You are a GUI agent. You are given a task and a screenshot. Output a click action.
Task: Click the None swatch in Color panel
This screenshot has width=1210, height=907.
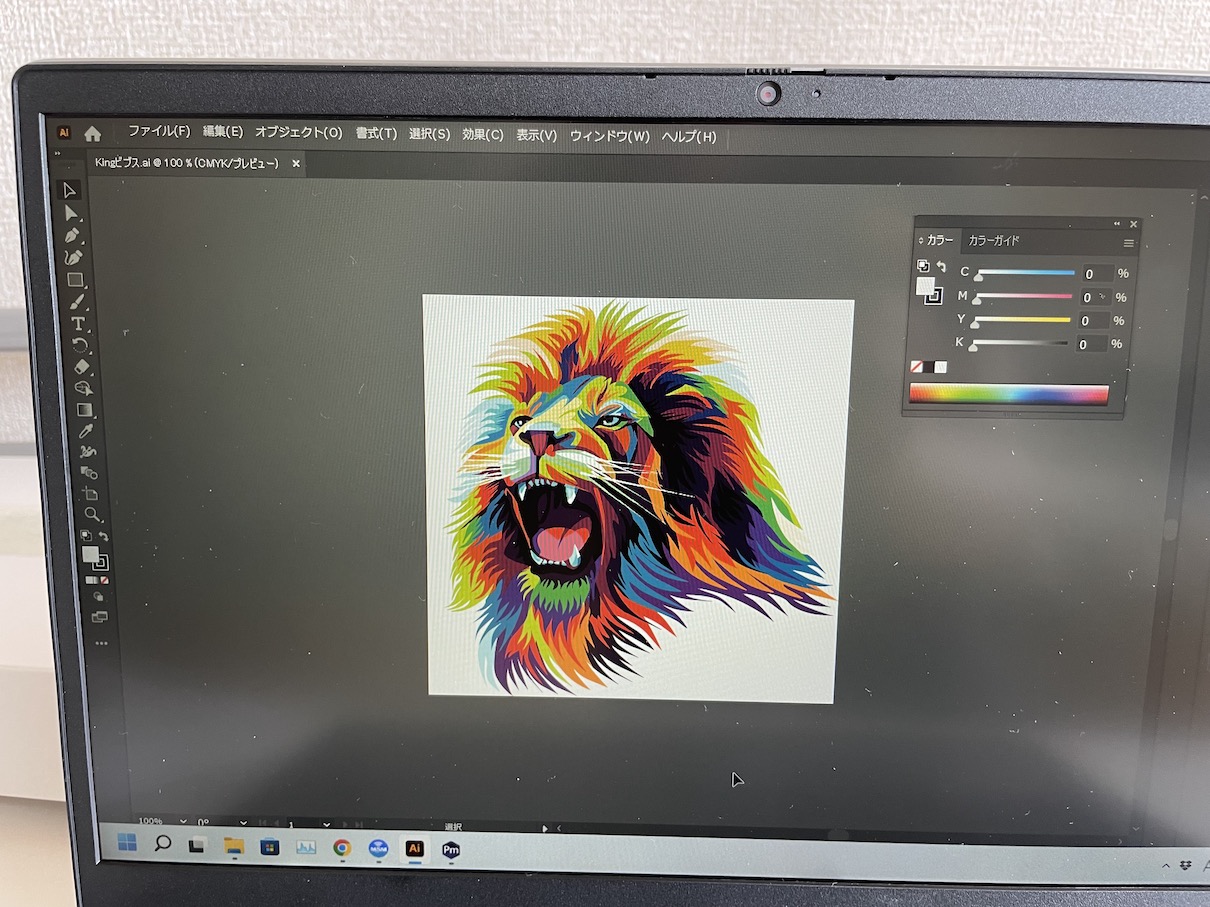point(915,367)
